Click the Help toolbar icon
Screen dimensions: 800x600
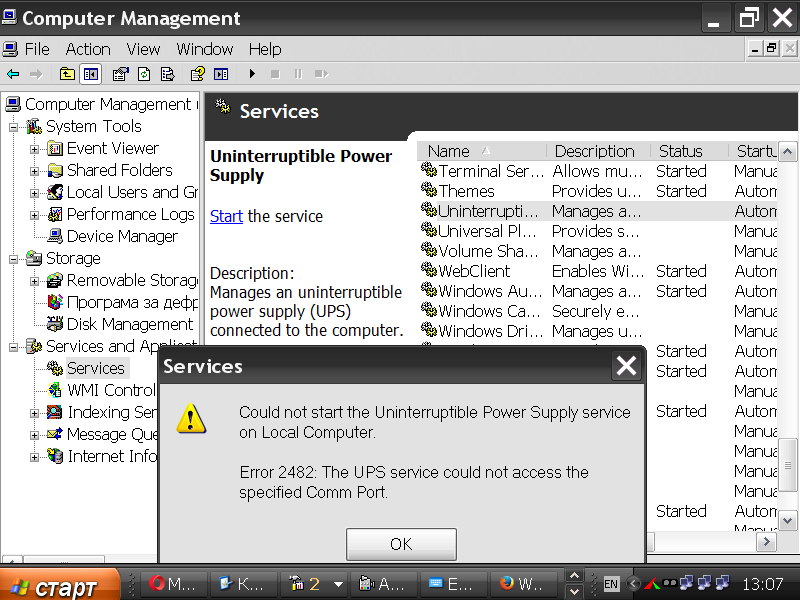click(x=197, y=74)
